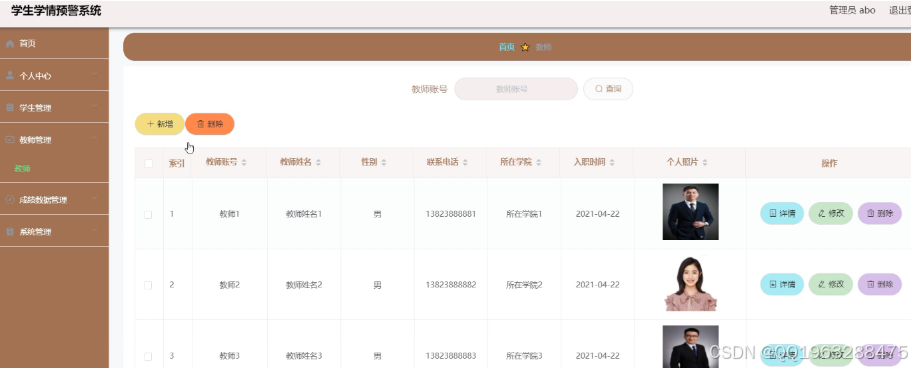Check the row for 教师2
This screenshot has height=368, width=912.
[148, 285]
